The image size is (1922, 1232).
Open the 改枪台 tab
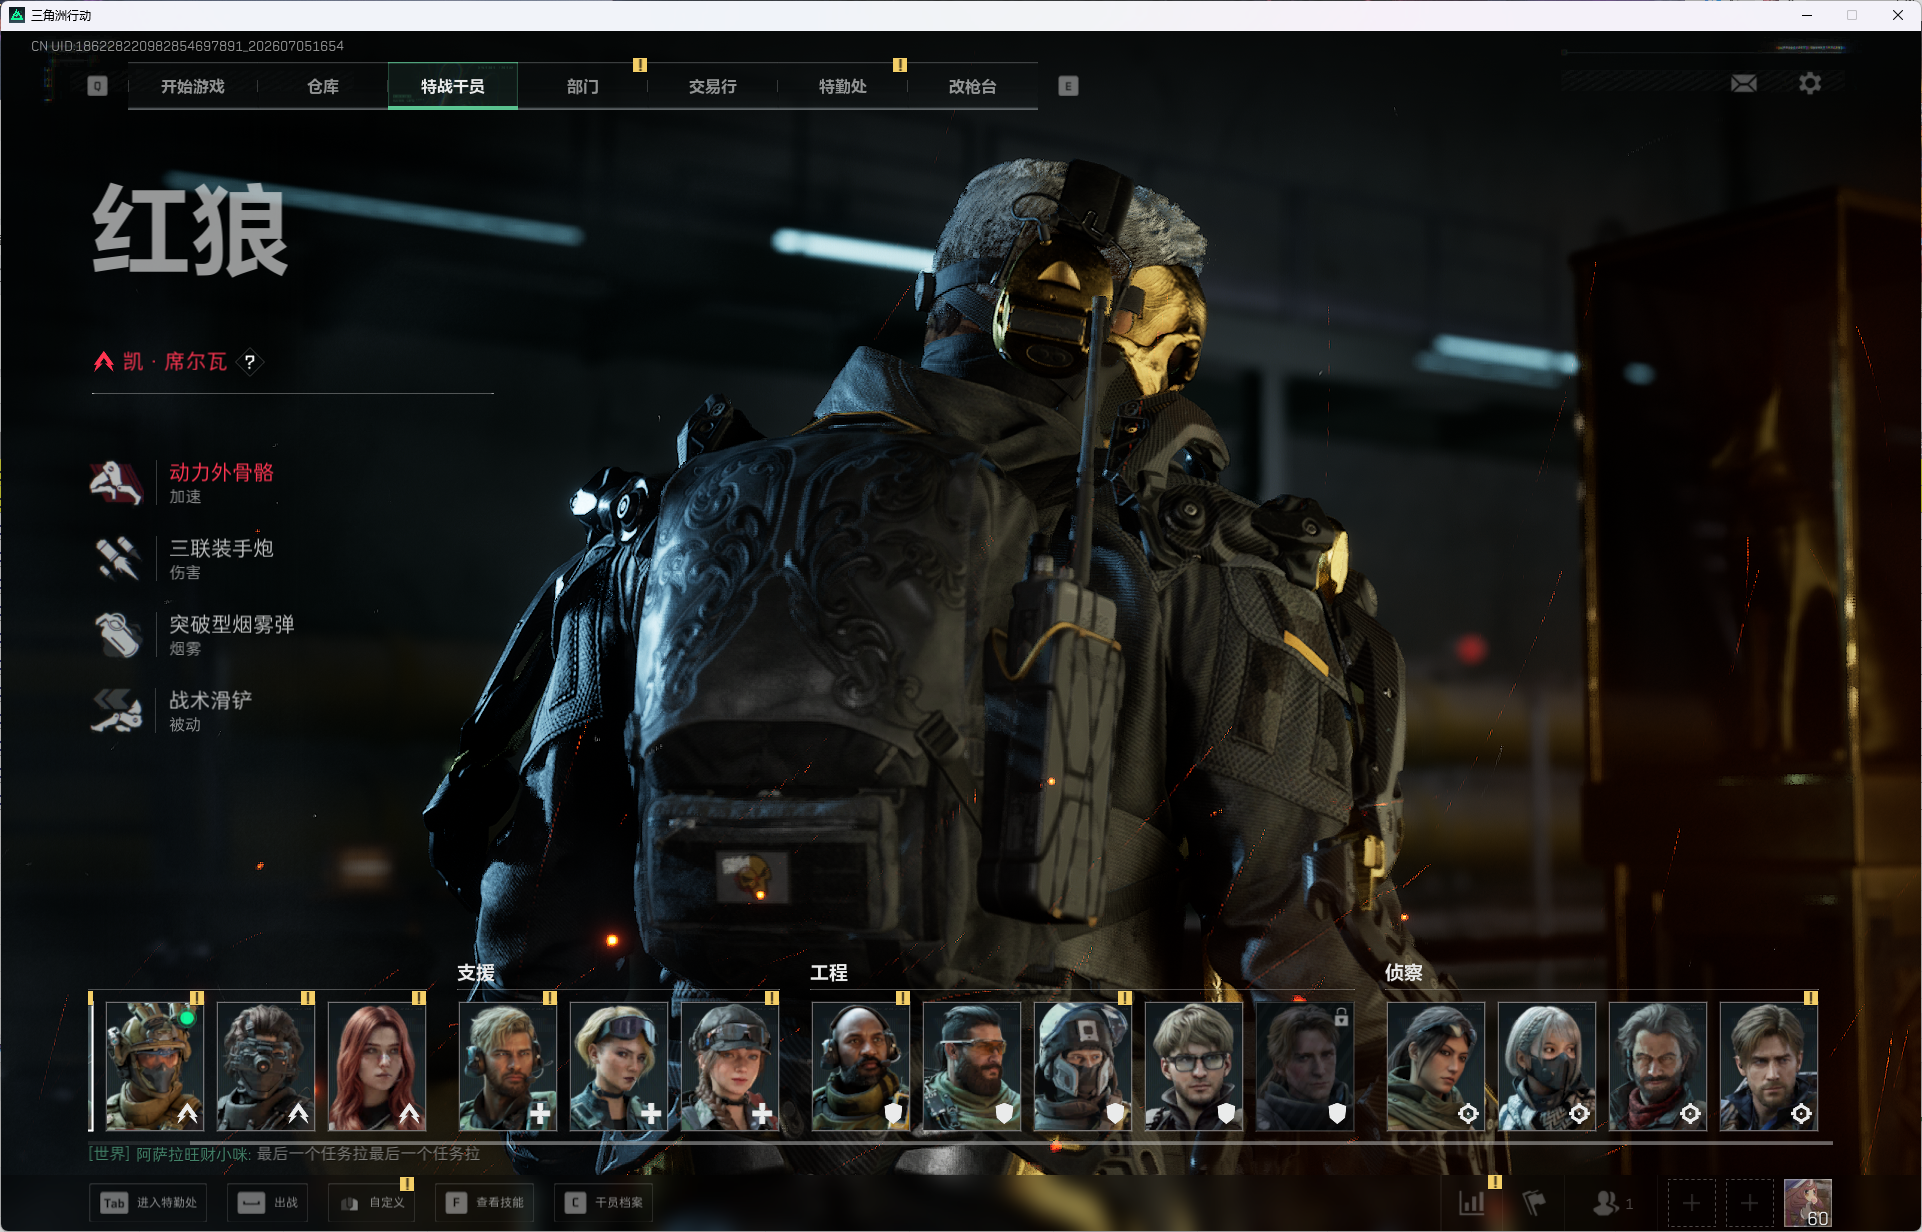pyautogui.click(x=973, y=87)
